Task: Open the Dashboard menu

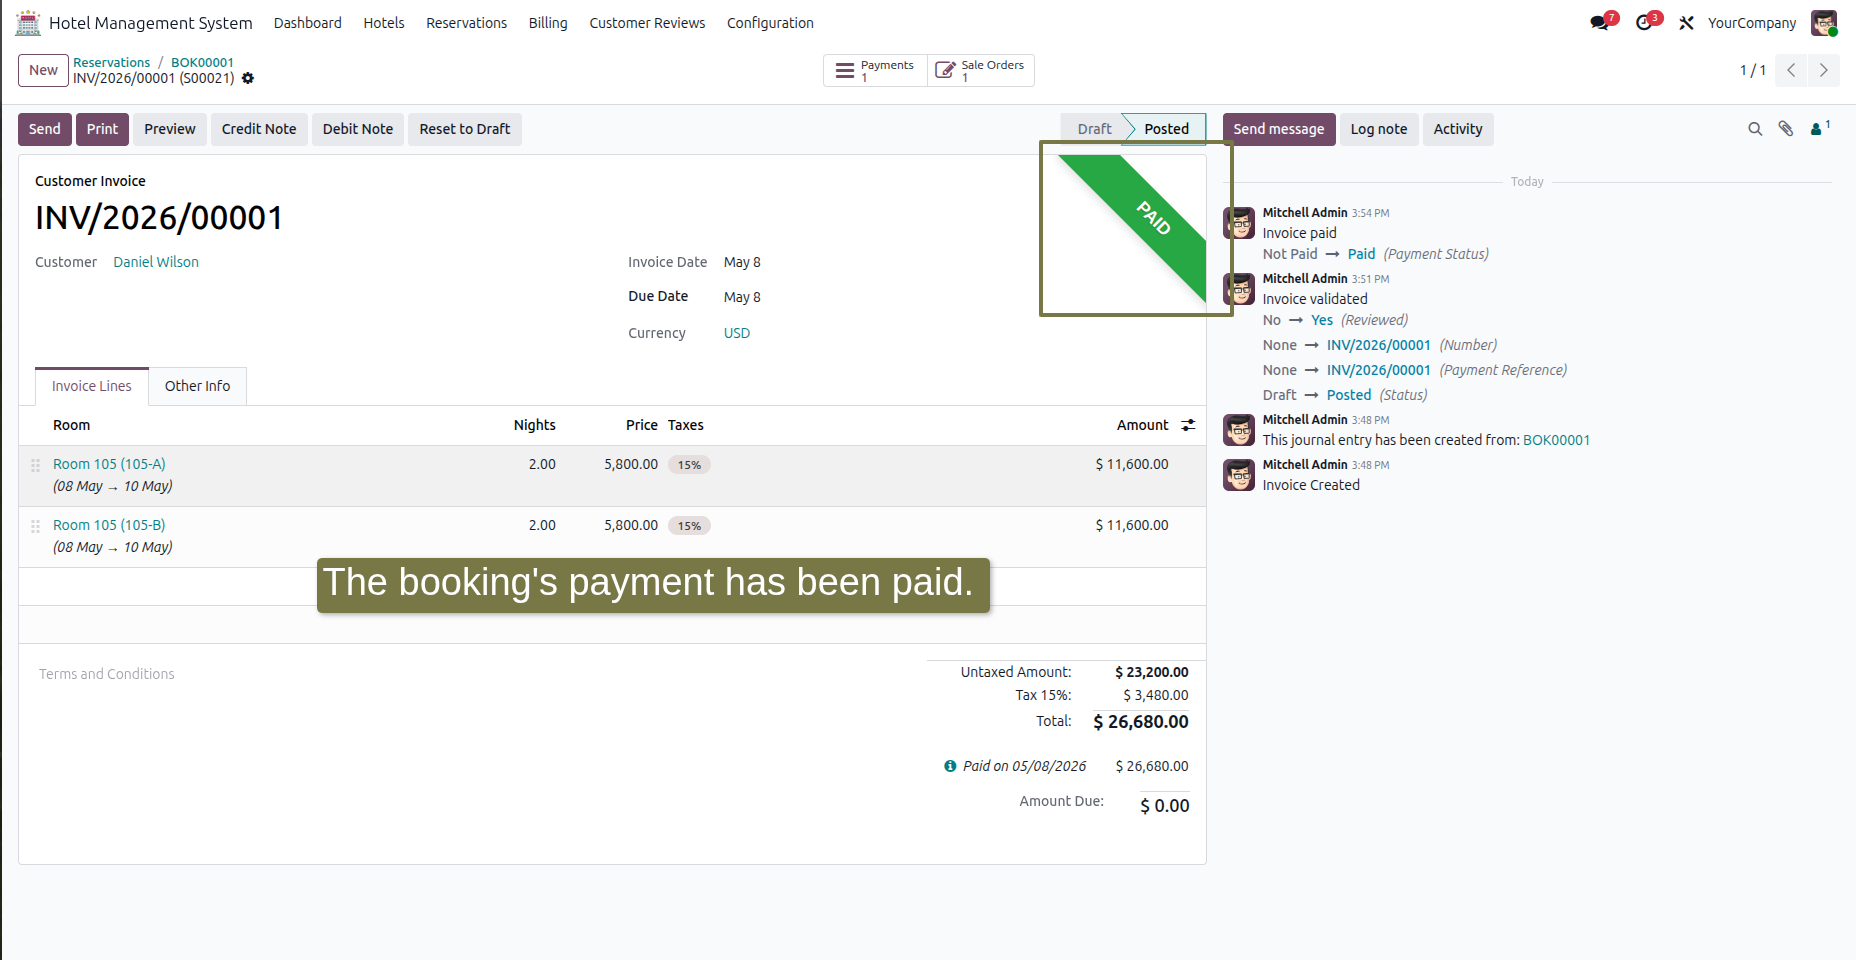Action: pyautogui.click(x=308, y=22)
